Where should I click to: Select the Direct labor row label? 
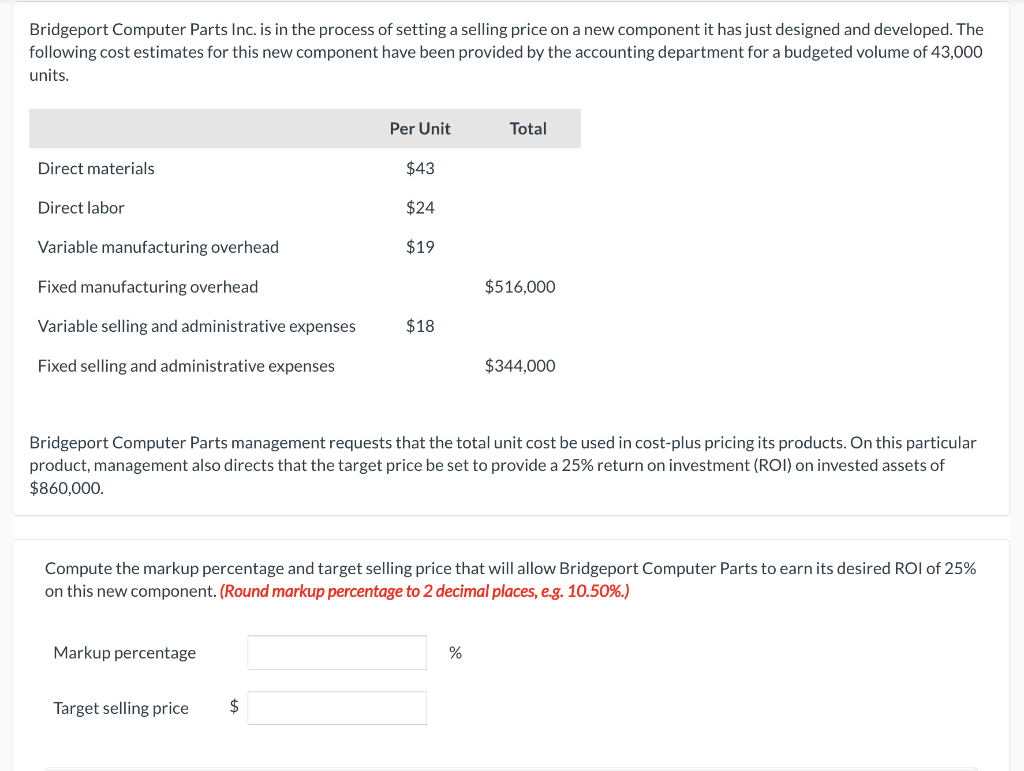81,208
